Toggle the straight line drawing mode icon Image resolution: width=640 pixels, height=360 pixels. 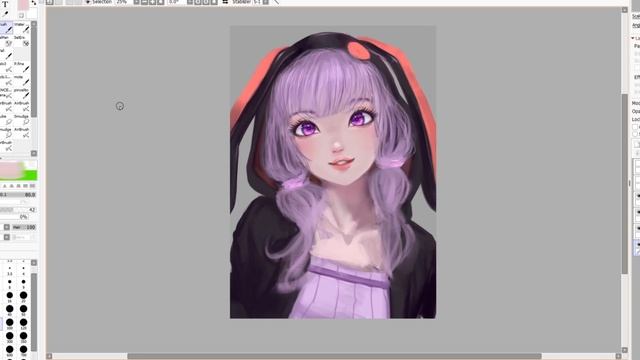[x=276, y=2]
